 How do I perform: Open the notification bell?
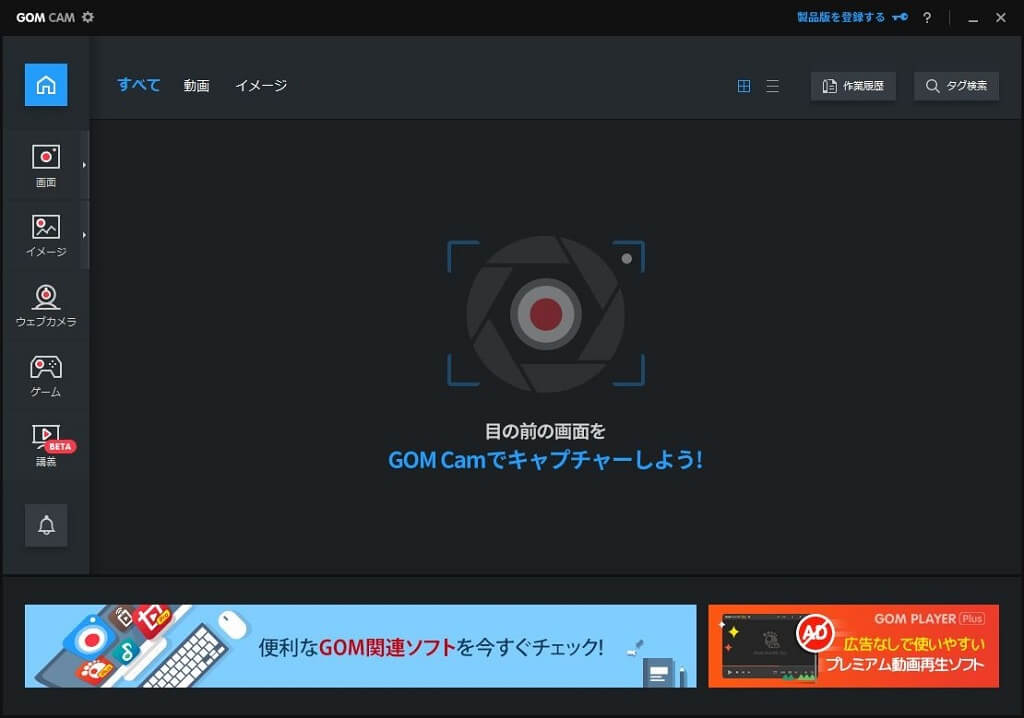pyautogui.click(x=46, y=525)
